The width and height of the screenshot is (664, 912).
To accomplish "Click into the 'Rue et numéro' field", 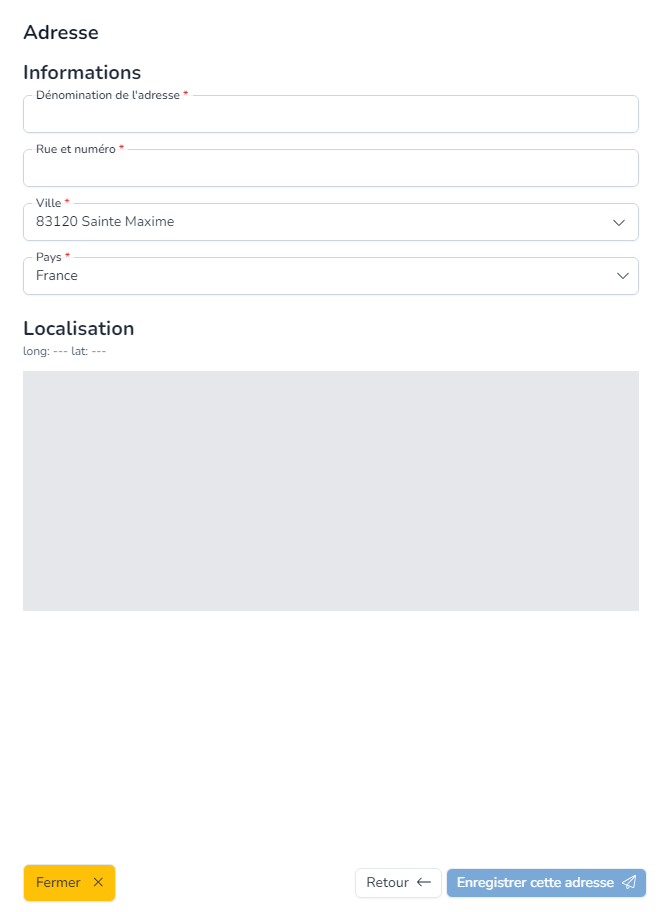I will coord(330,171).
